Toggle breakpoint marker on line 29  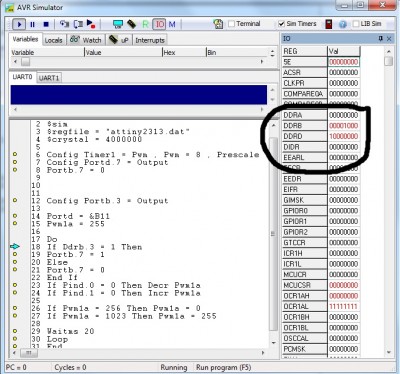point(15,331)
